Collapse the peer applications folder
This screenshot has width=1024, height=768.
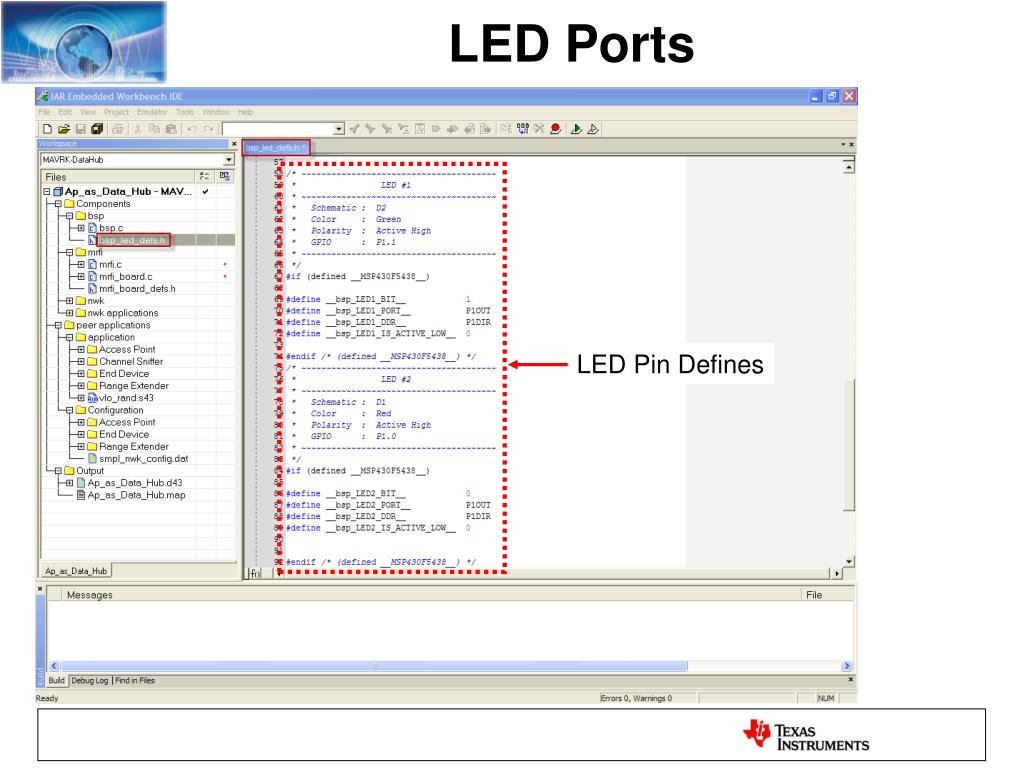click(58, 325)
